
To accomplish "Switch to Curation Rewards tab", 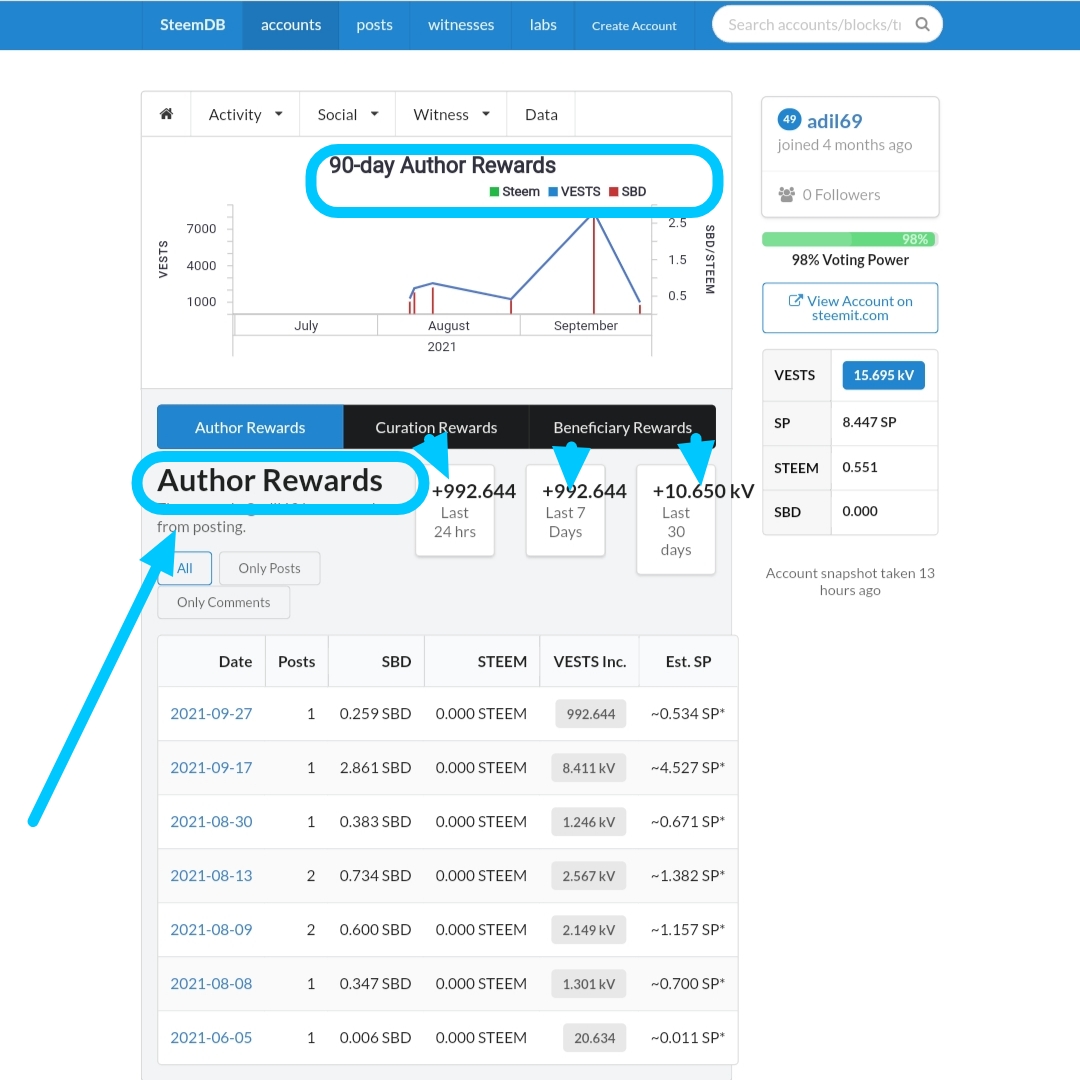I will [436, 427].
